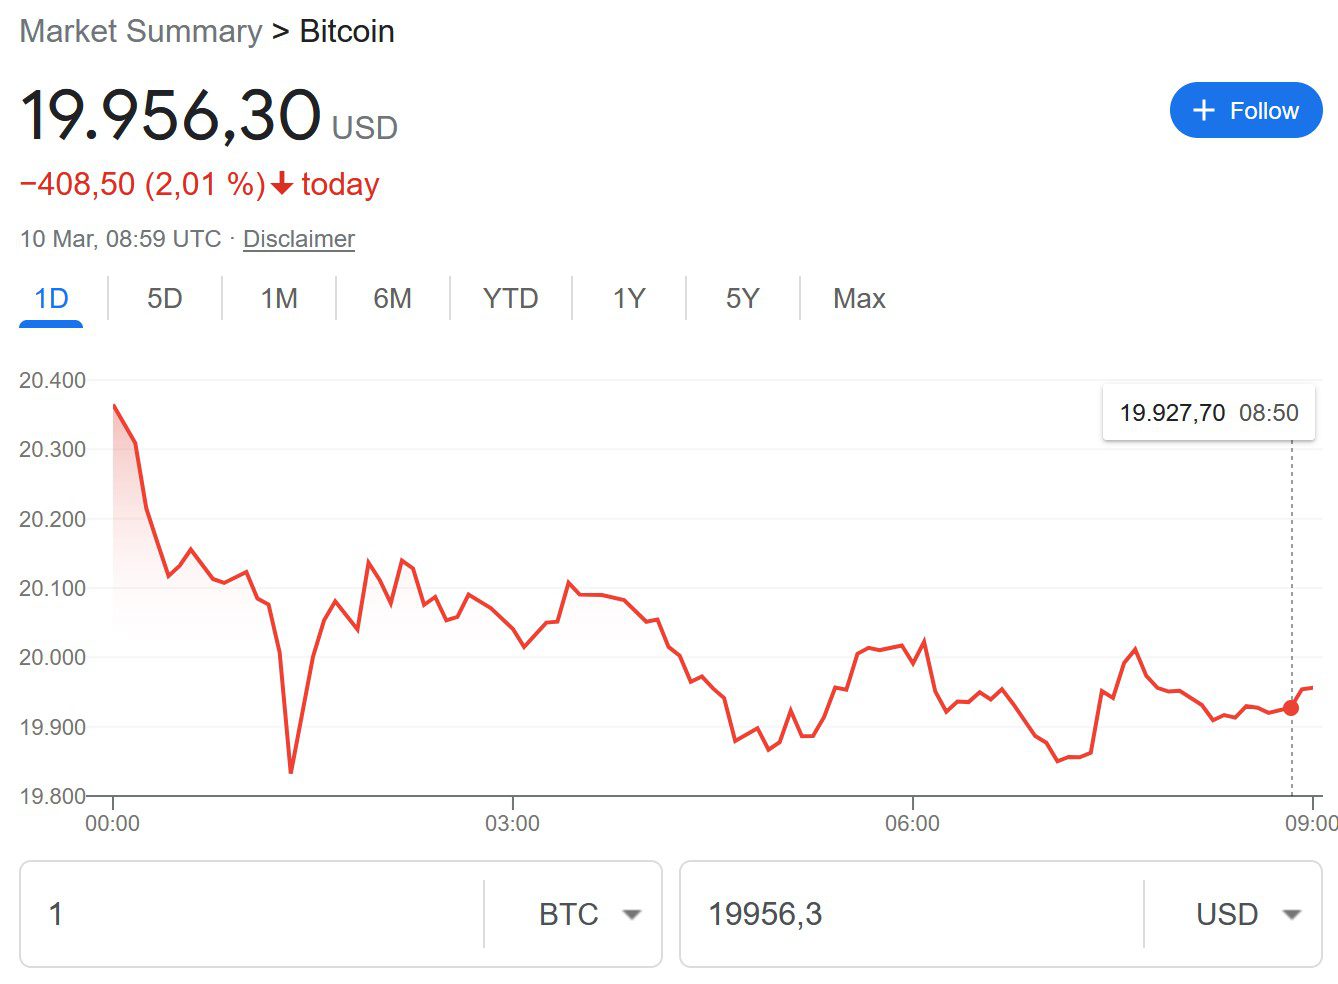This screenshot has width=1338, height=984.
Task: Click the 19.927,70 chart tooltip
Action: tap(1208, 413)
